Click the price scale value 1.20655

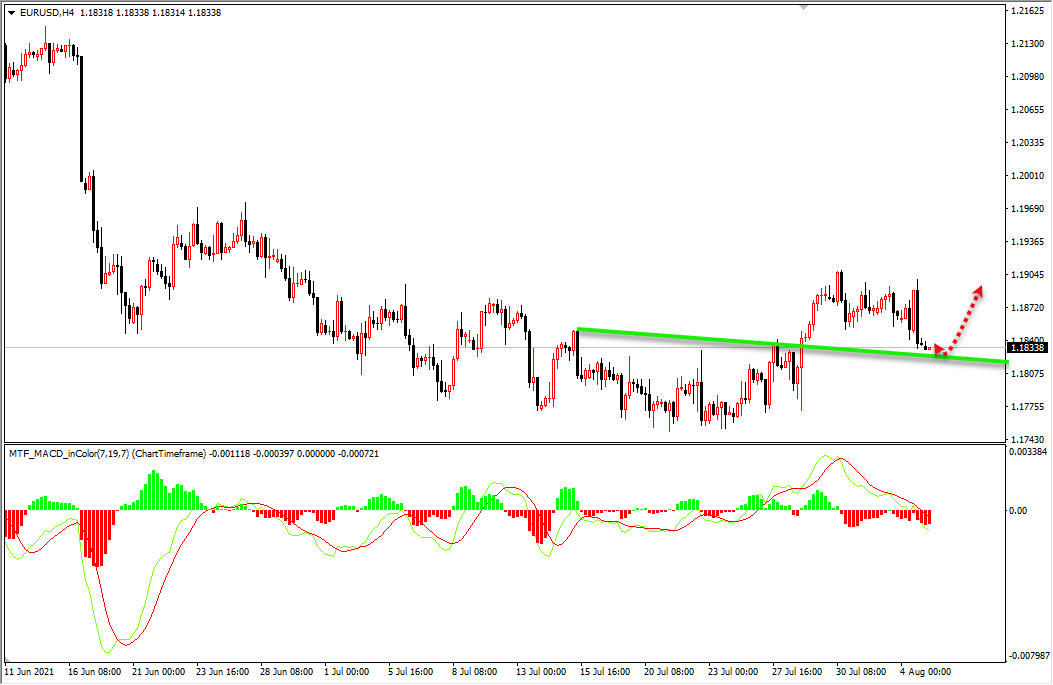pyautogui.click(x=1027, y=109)
